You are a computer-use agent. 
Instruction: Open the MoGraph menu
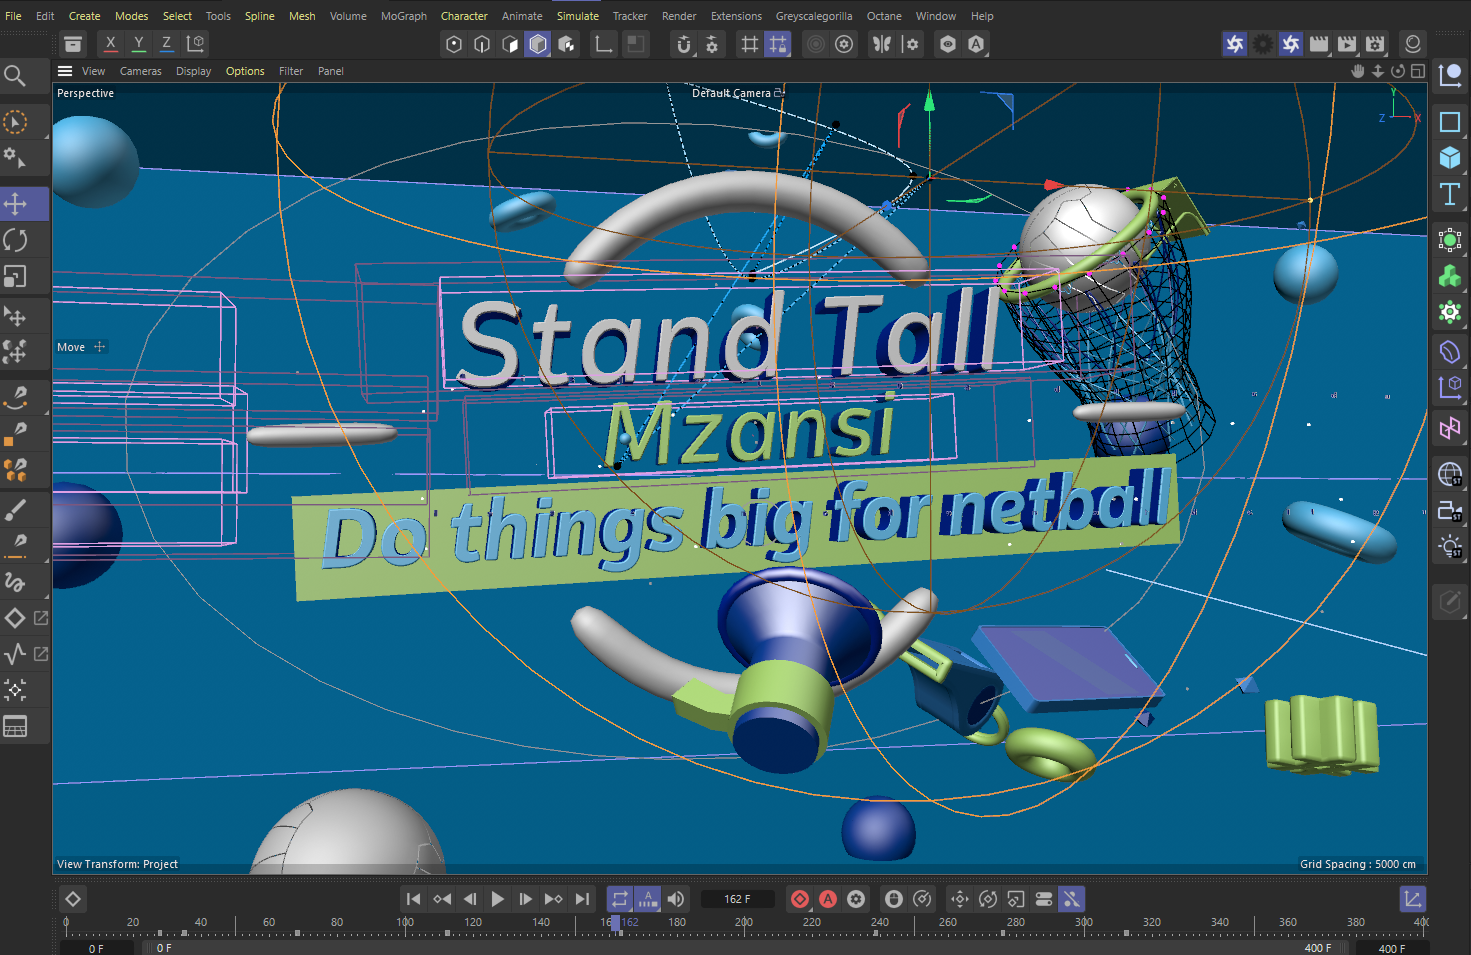coord(403,16)
